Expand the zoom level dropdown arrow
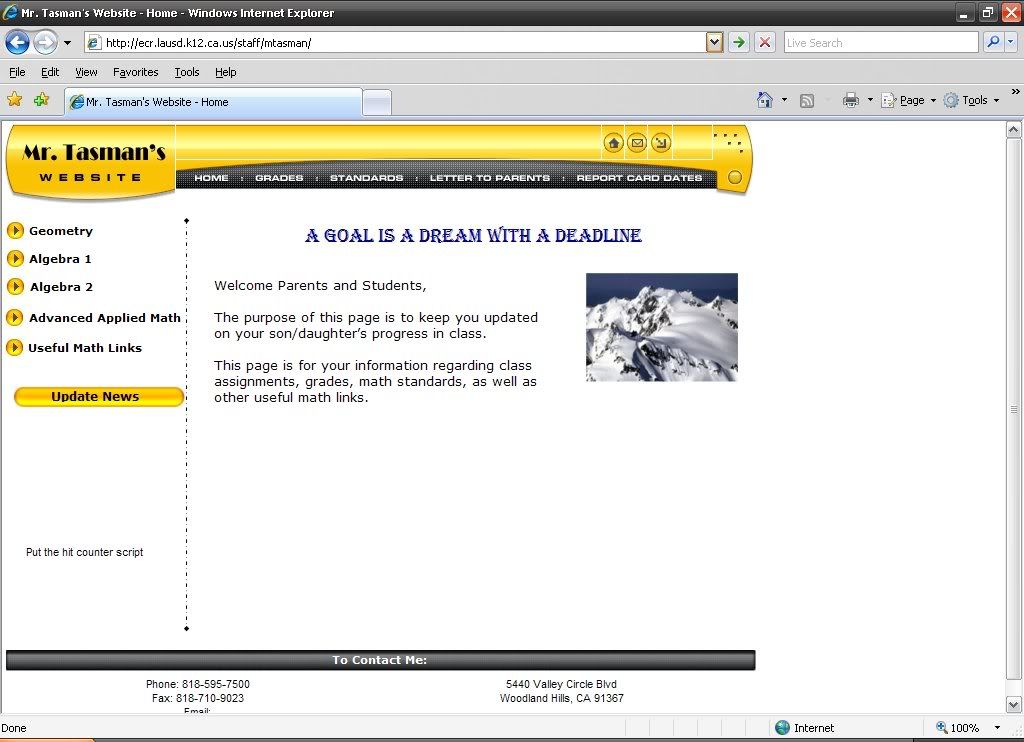This screenshot has height=742, width=1024. tap(997, 728)
